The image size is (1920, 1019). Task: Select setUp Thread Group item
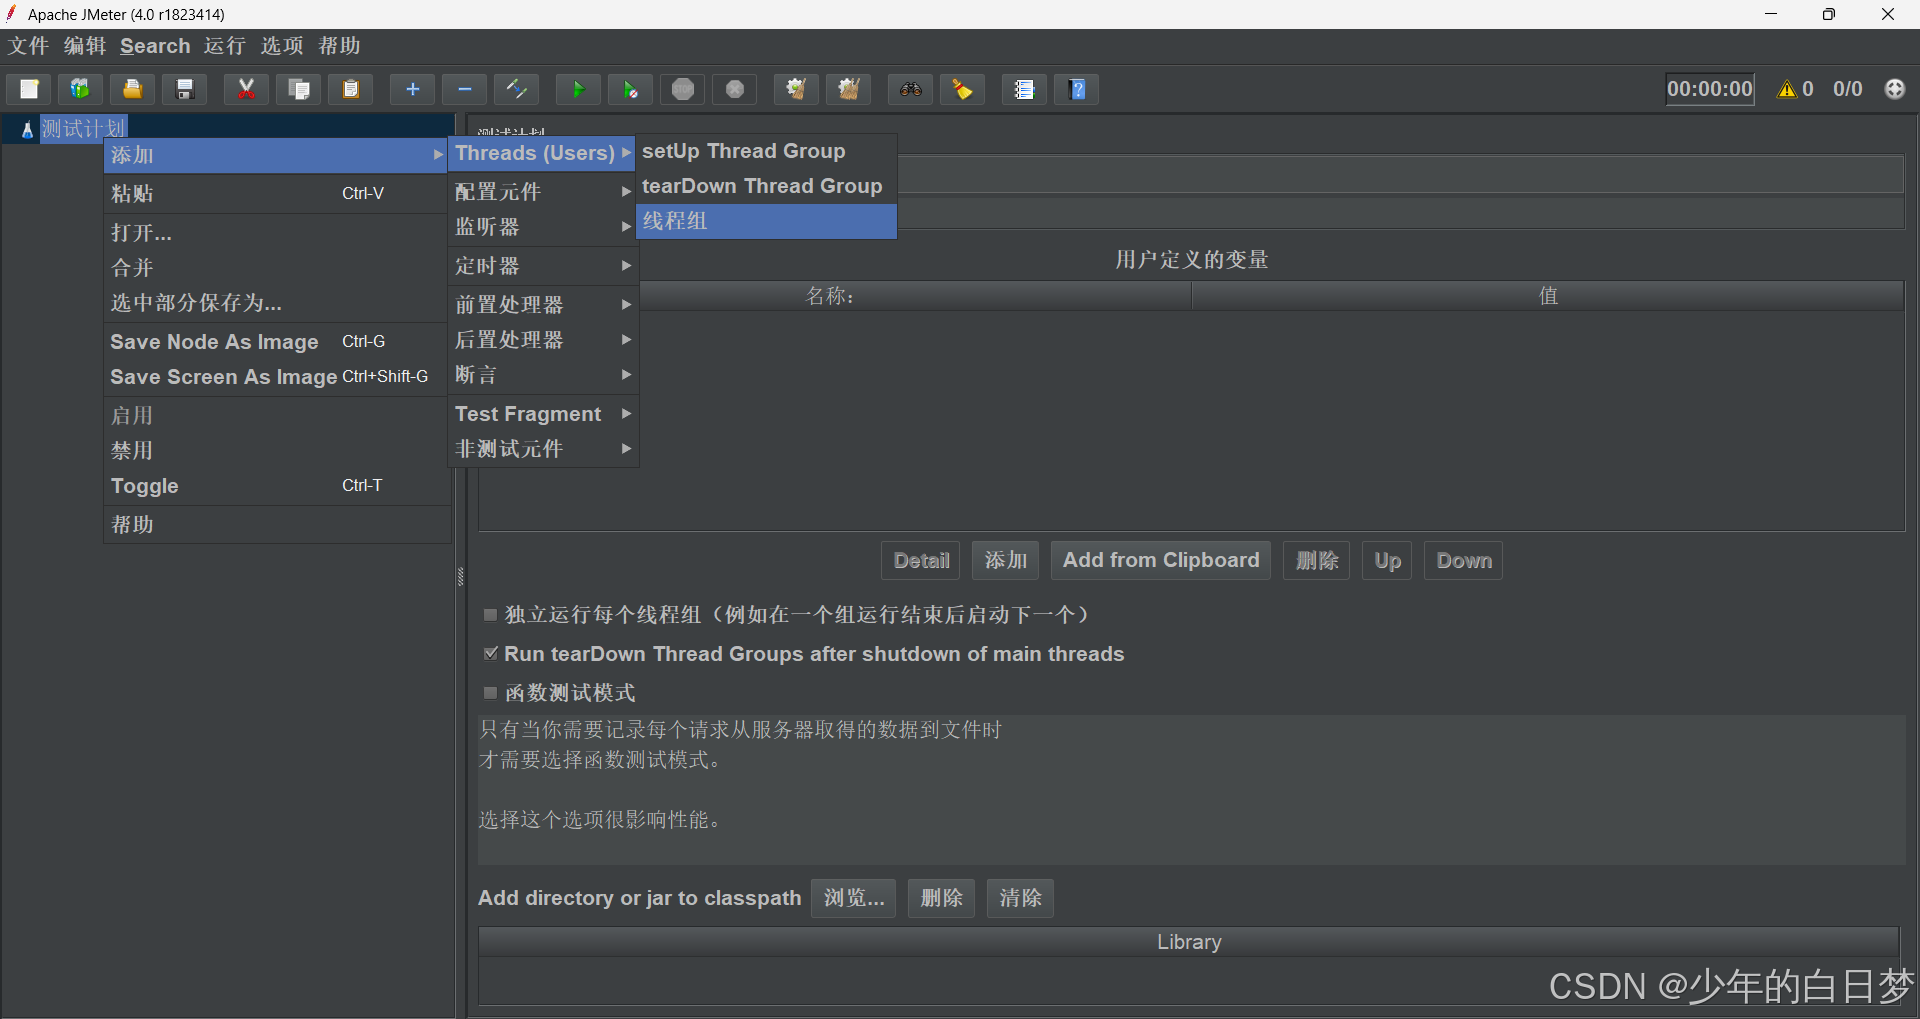pyautogui.click(x=766, y=151)
